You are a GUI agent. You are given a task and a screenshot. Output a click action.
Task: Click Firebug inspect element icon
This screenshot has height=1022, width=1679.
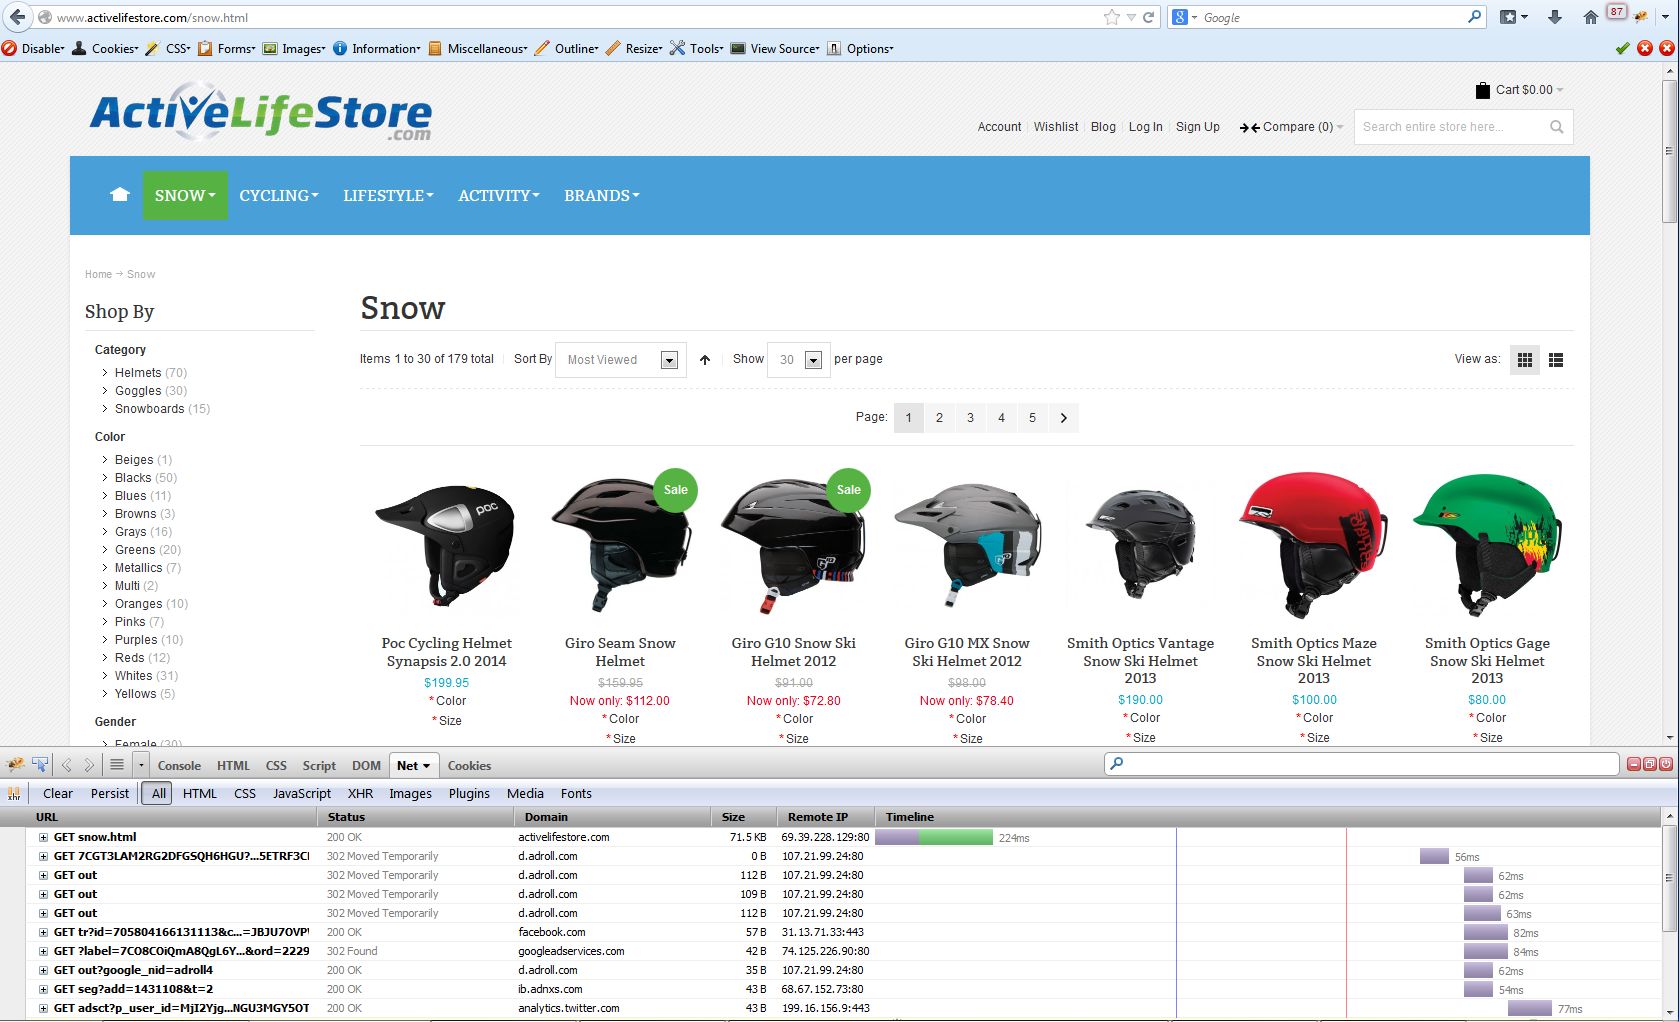[40, 765]
